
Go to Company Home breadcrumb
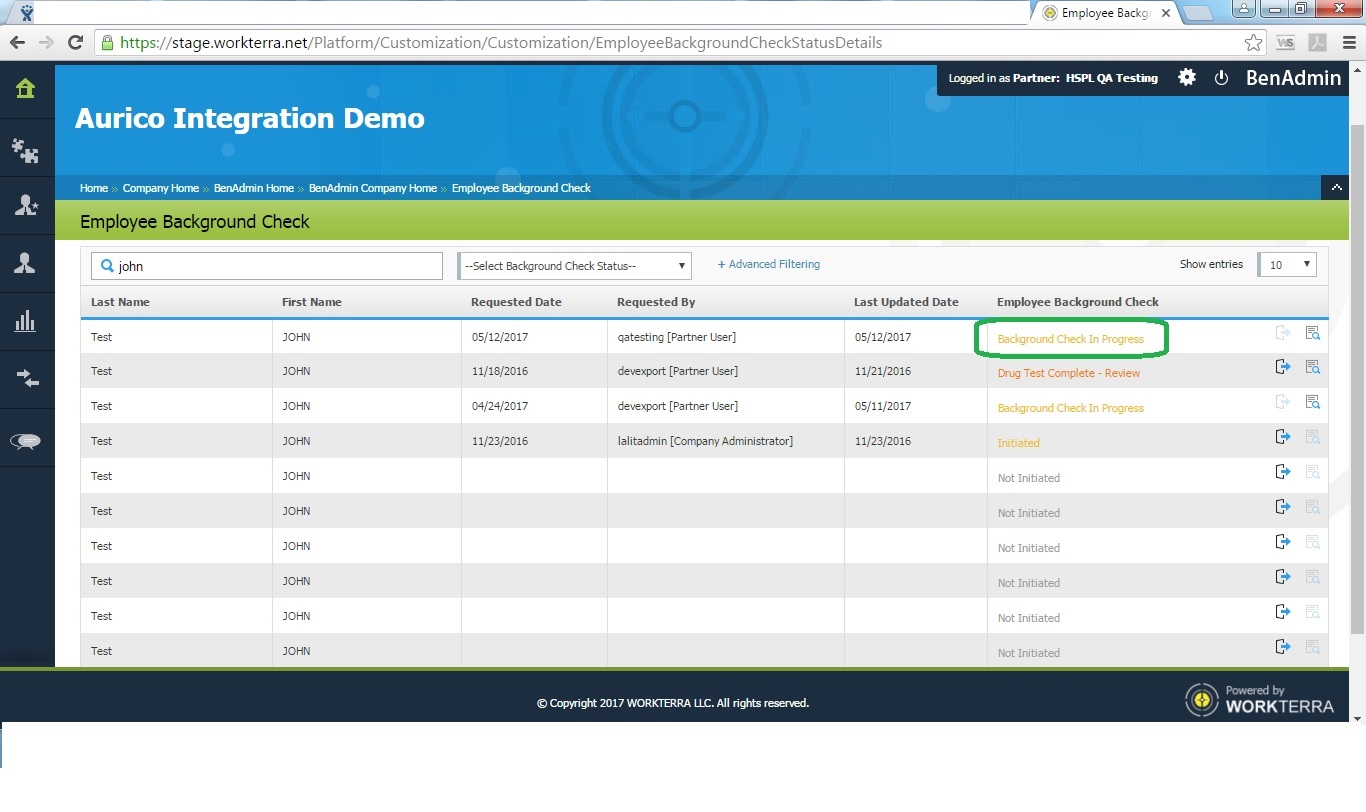(160, 188)
